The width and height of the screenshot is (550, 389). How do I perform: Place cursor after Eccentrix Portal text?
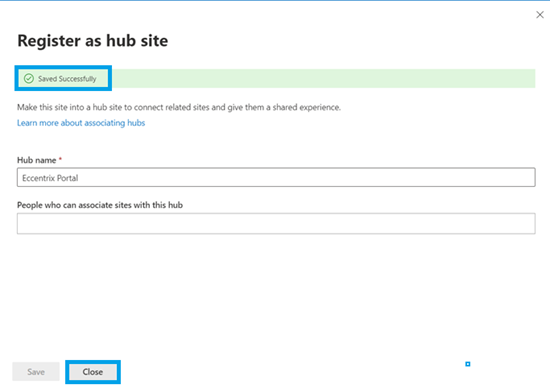pyautogui.click(x=79, y=178)
